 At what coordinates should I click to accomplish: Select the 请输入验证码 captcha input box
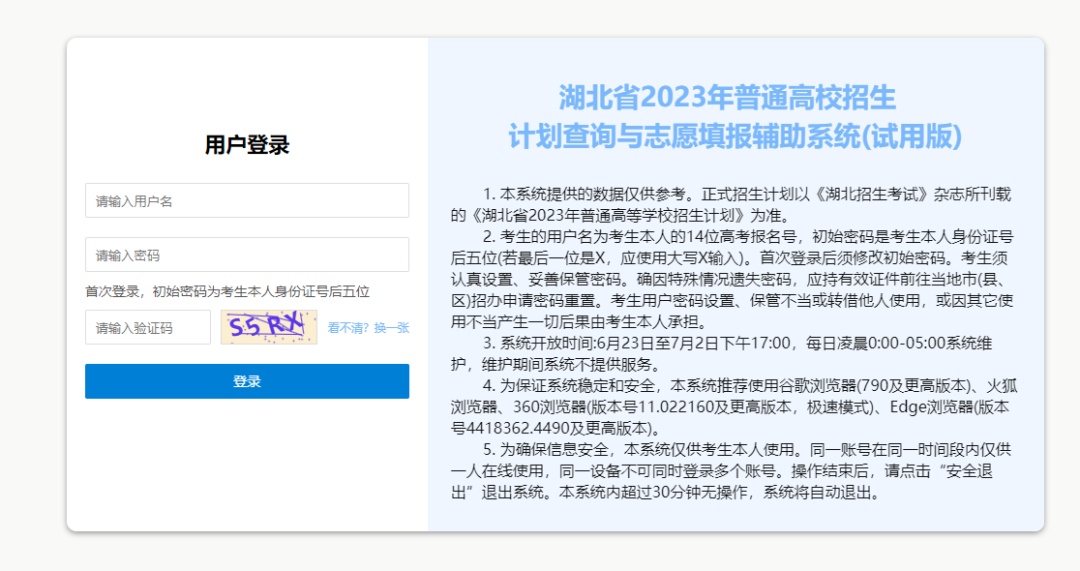pos(147,327)
